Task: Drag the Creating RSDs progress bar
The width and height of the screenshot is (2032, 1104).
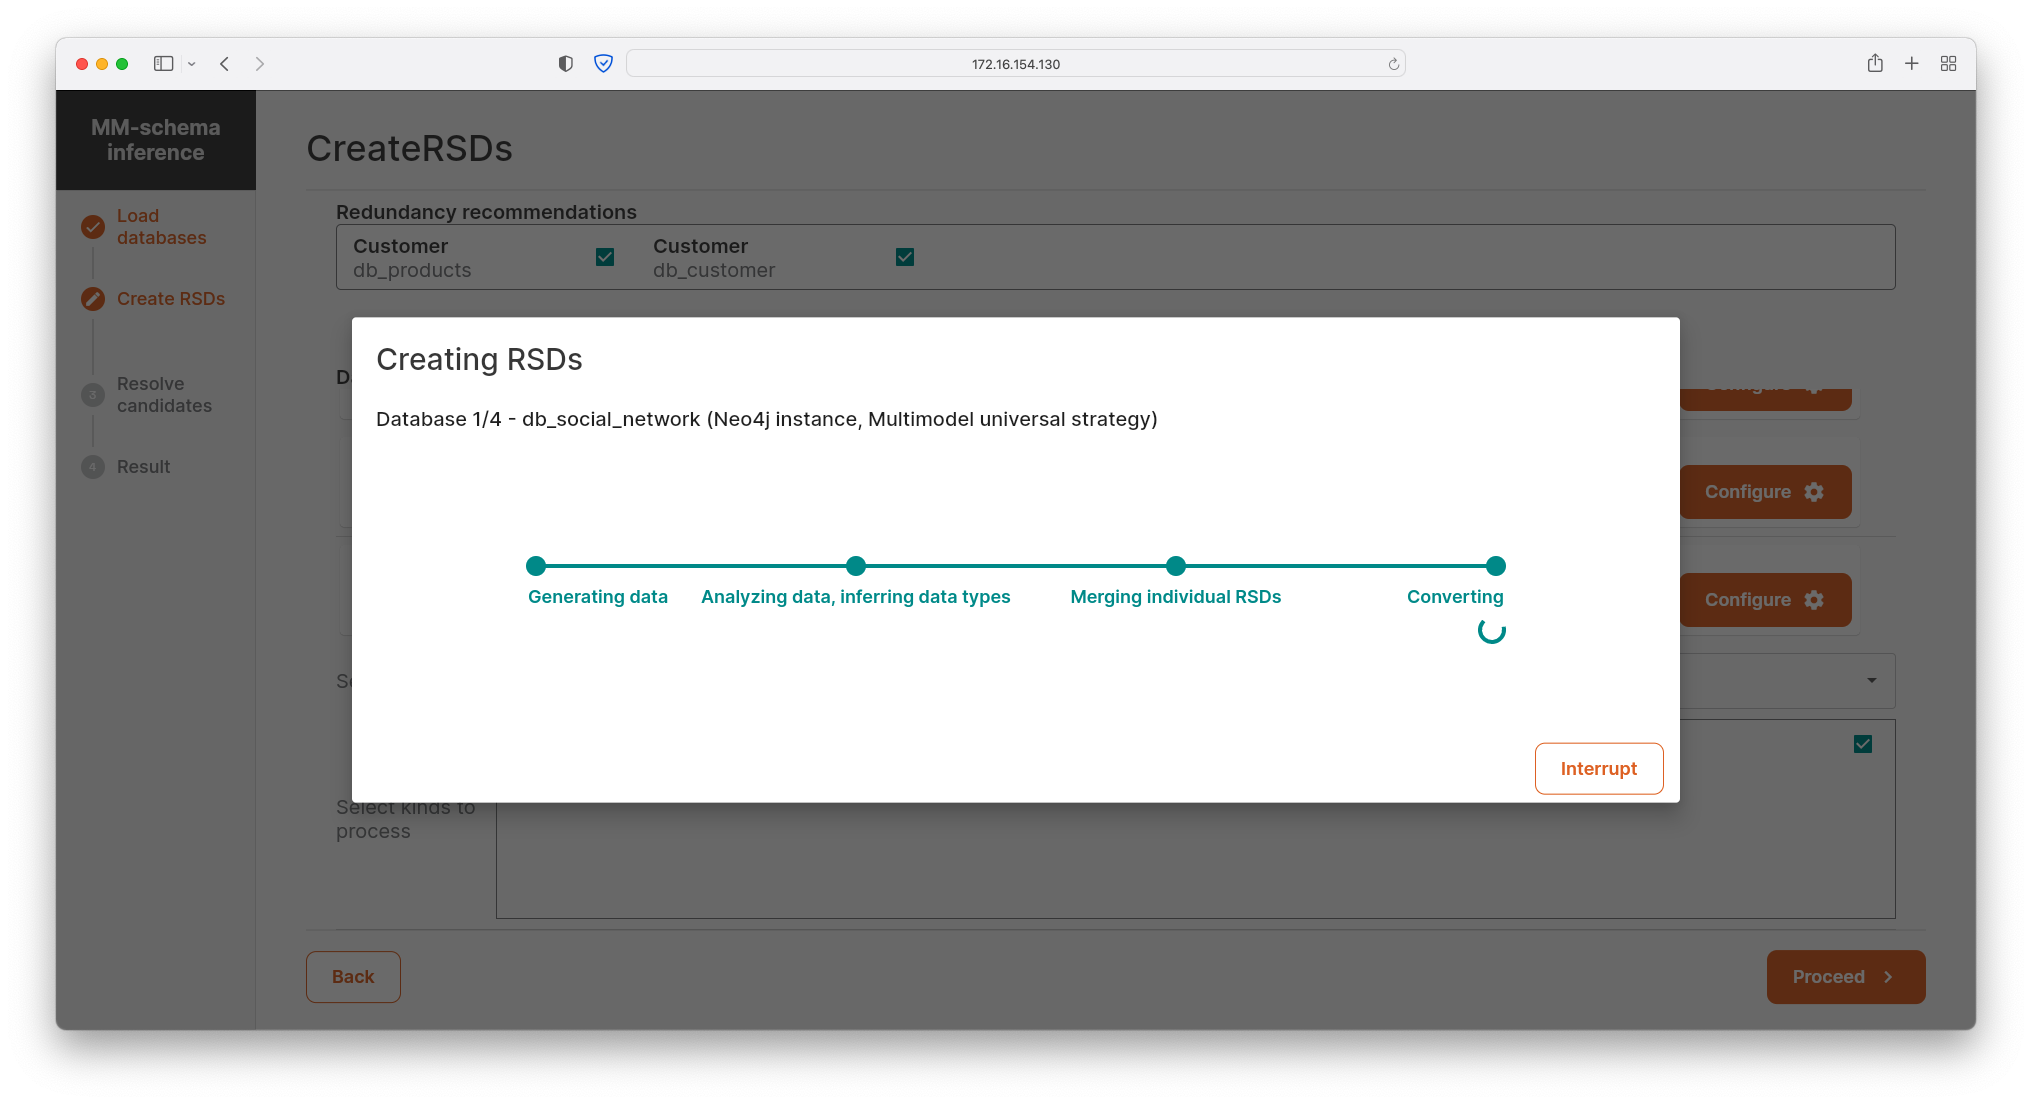Action: [x=1015, y=566]
